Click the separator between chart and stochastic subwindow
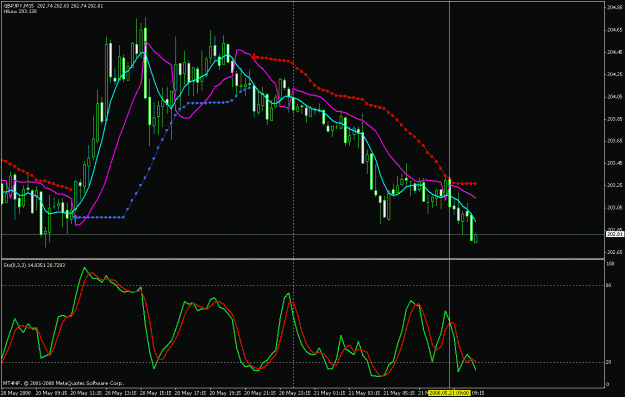Screen dimensions: 625x397 (x=303, y=259)
